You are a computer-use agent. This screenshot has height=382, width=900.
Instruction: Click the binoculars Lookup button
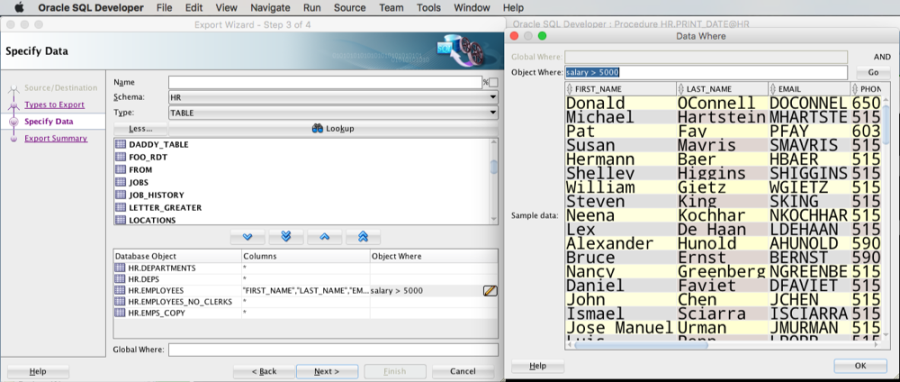pos(333,128)
